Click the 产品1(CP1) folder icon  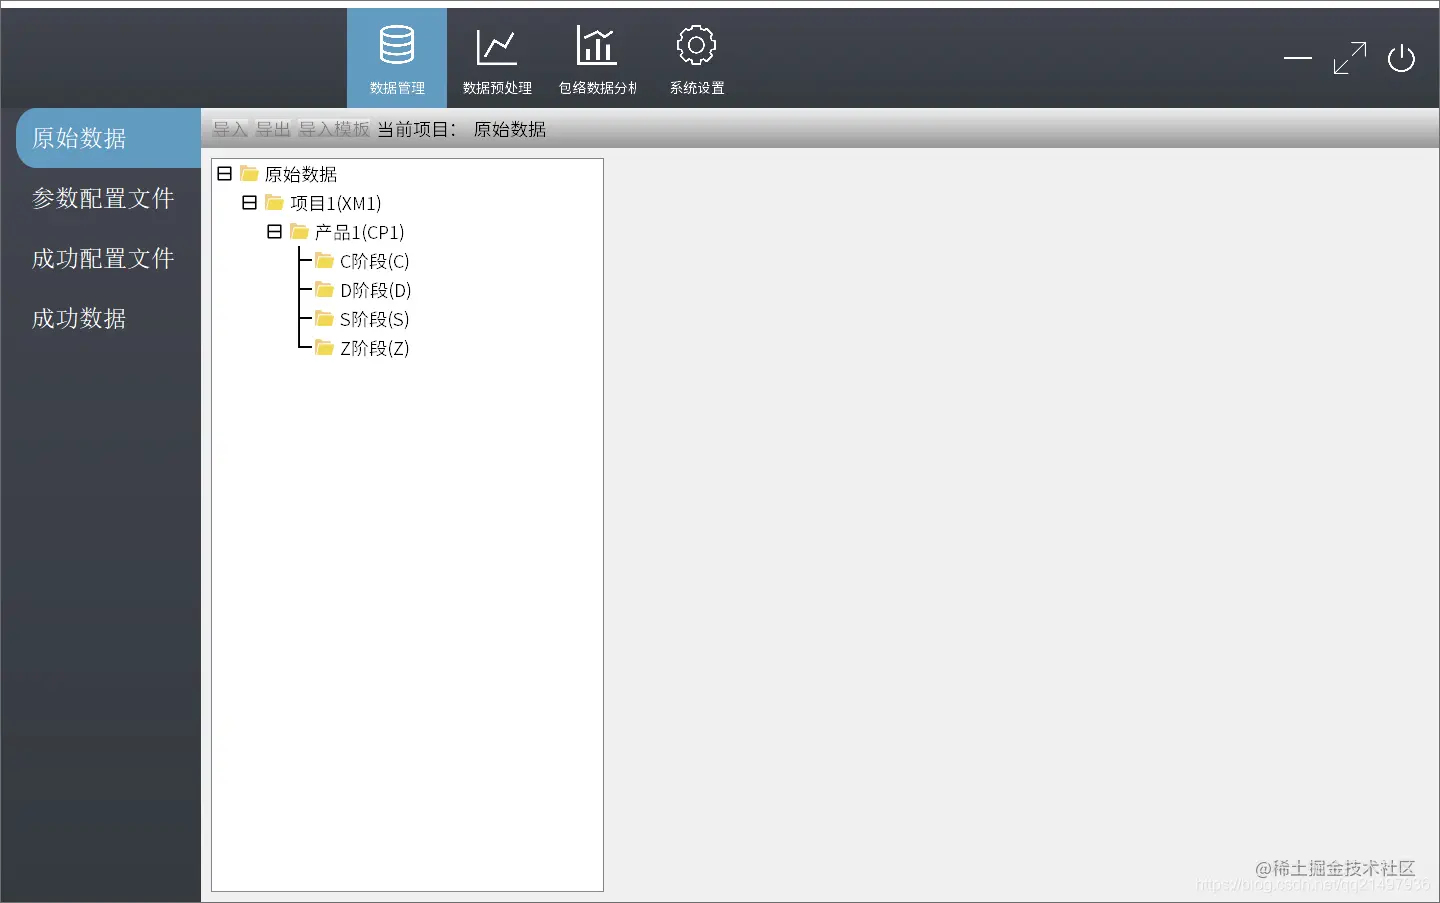coord(300,232)
